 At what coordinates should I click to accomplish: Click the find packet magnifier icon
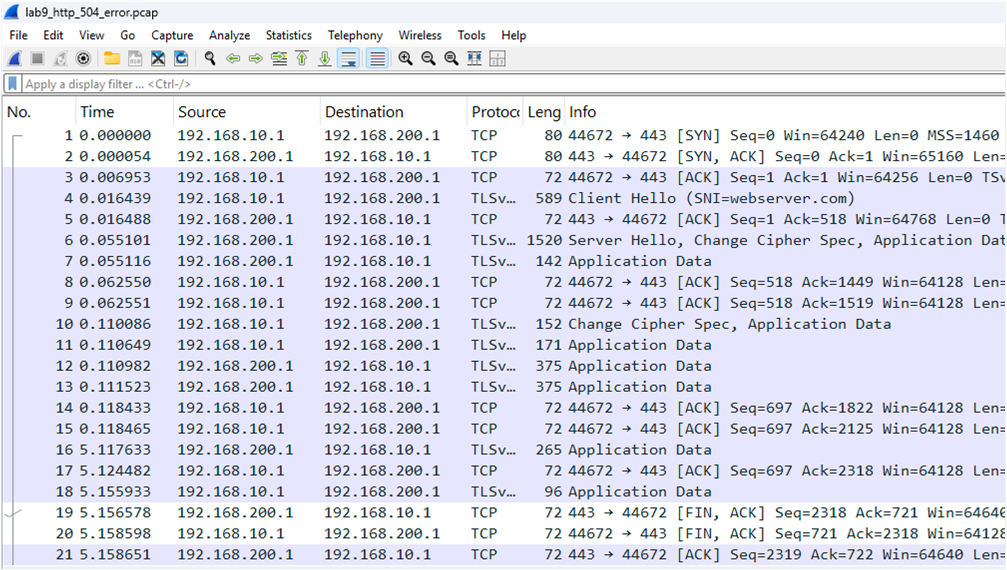(210, 59)
